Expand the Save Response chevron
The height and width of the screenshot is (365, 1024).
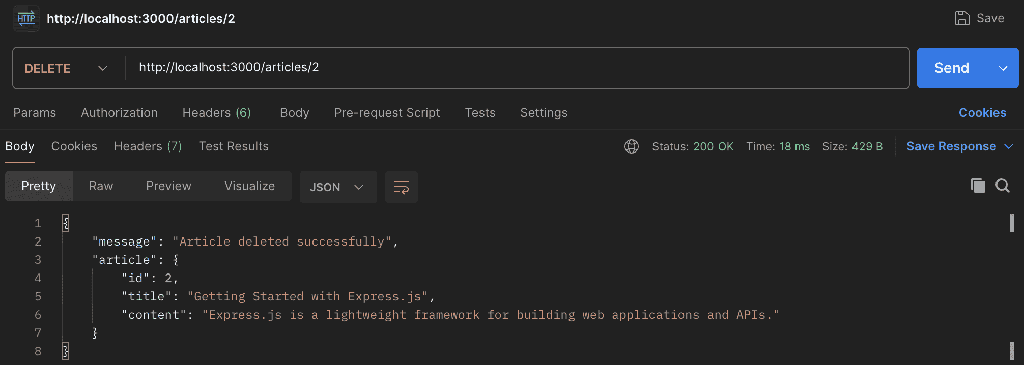click(1008, 146)
